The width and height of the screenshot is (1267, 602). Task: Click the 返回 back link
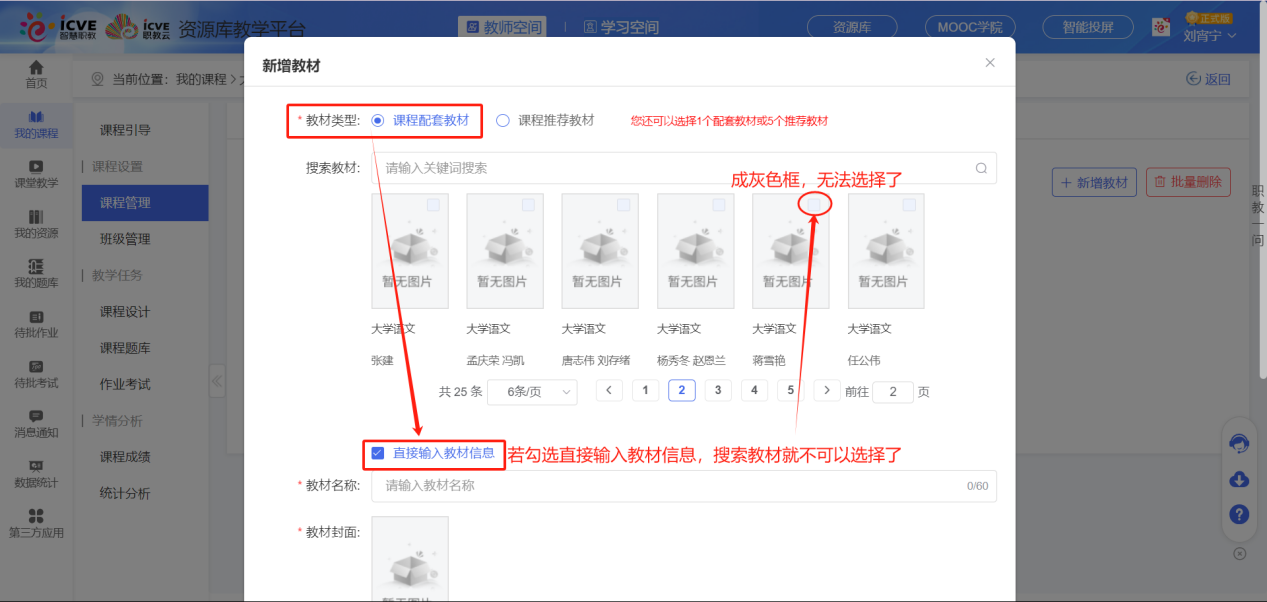coord(1208,77)
